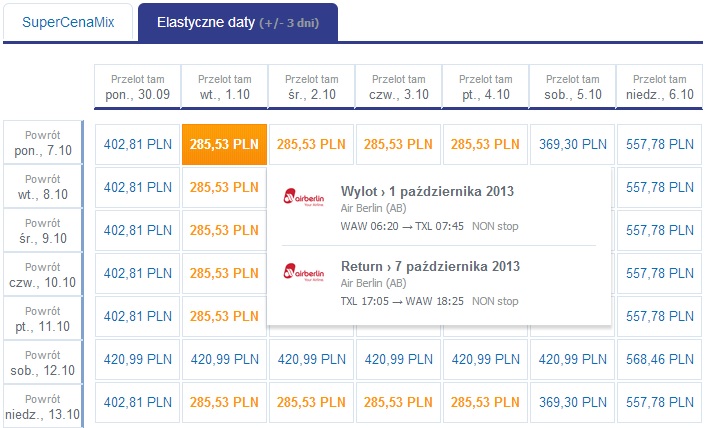This screenshot has width=707, height=428.
Task: Choose 285,53 PLN for 3.10 departure, 7.10 return
Action: point(398,144)
